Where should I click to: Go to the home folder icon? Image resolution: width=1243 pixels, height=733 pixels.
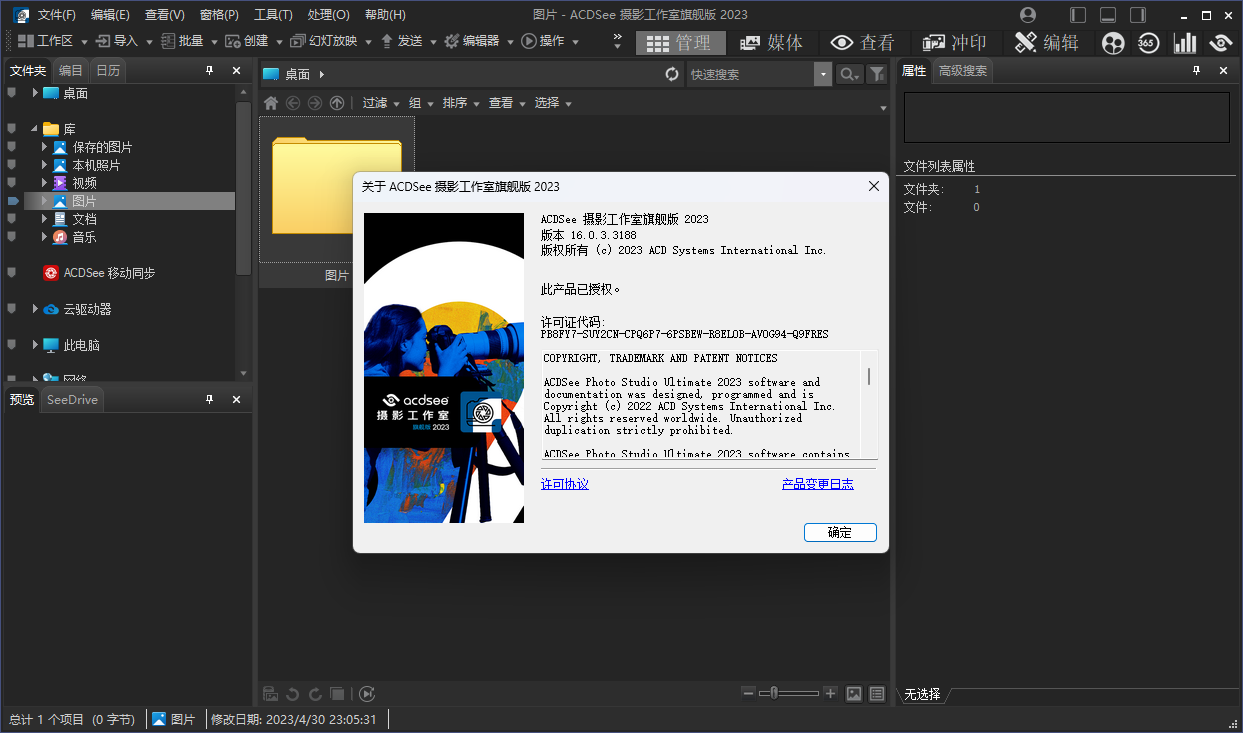click(x=271, y=103)
